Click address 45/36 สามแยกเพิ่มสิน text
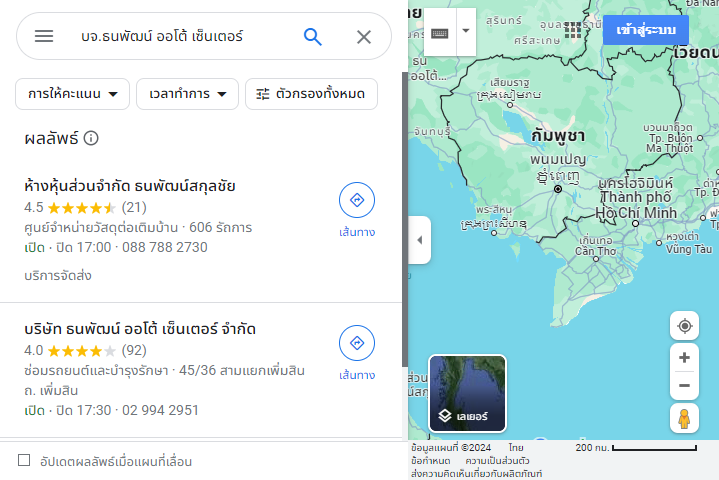Viewport: 719px width, 480px height. (242, 370)
